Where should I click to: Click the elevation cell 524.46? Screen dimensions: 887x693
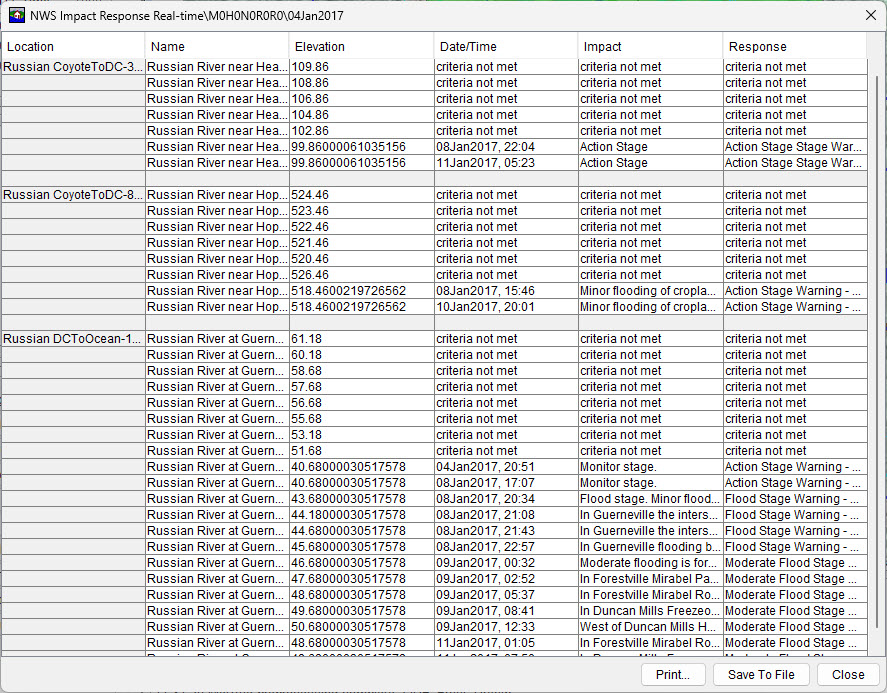pyautogui.click(x=361, y=195)
